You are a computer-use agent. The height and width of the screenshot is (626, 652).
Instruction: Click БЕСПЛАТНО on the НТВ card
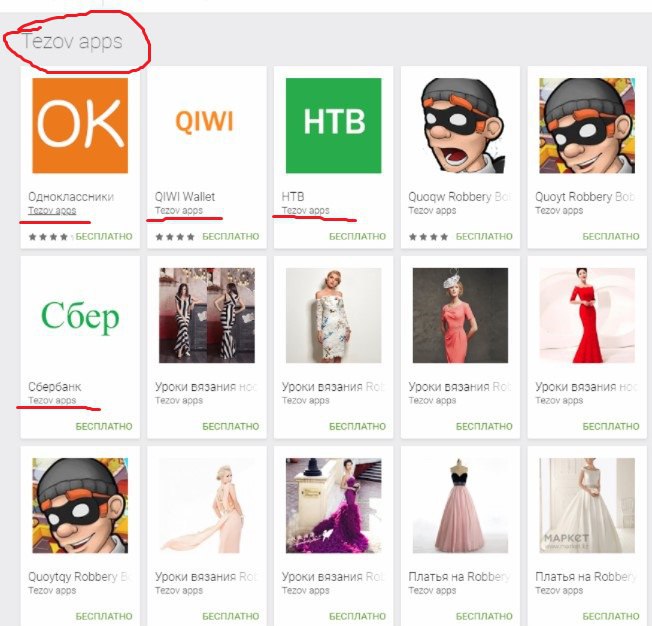click(x=358, y=236)
